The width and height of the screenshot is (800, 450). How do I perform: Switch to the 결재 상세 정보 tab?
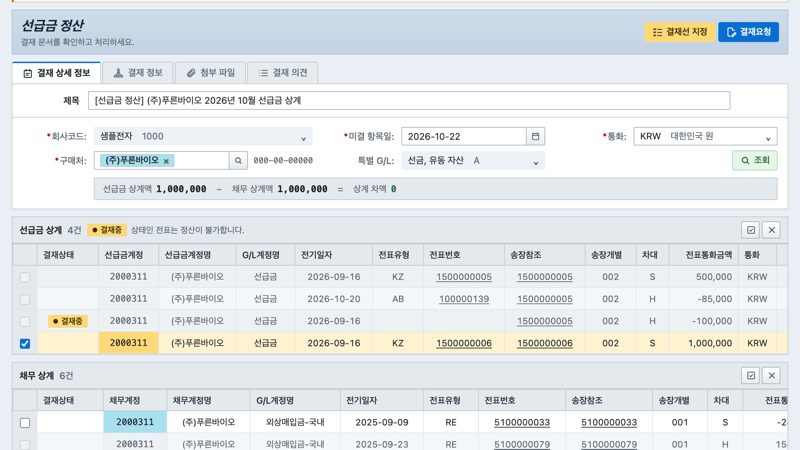tap(57, 73)
